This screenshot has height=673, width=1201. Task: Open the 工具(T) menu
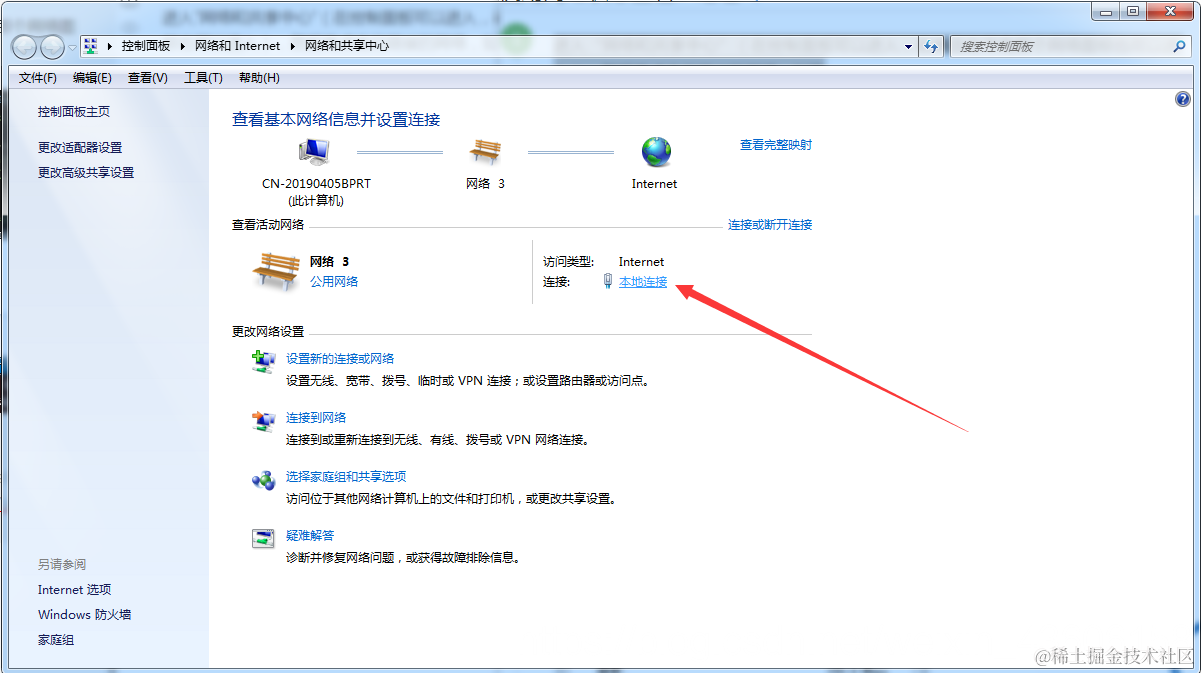[x=203, y=77]
